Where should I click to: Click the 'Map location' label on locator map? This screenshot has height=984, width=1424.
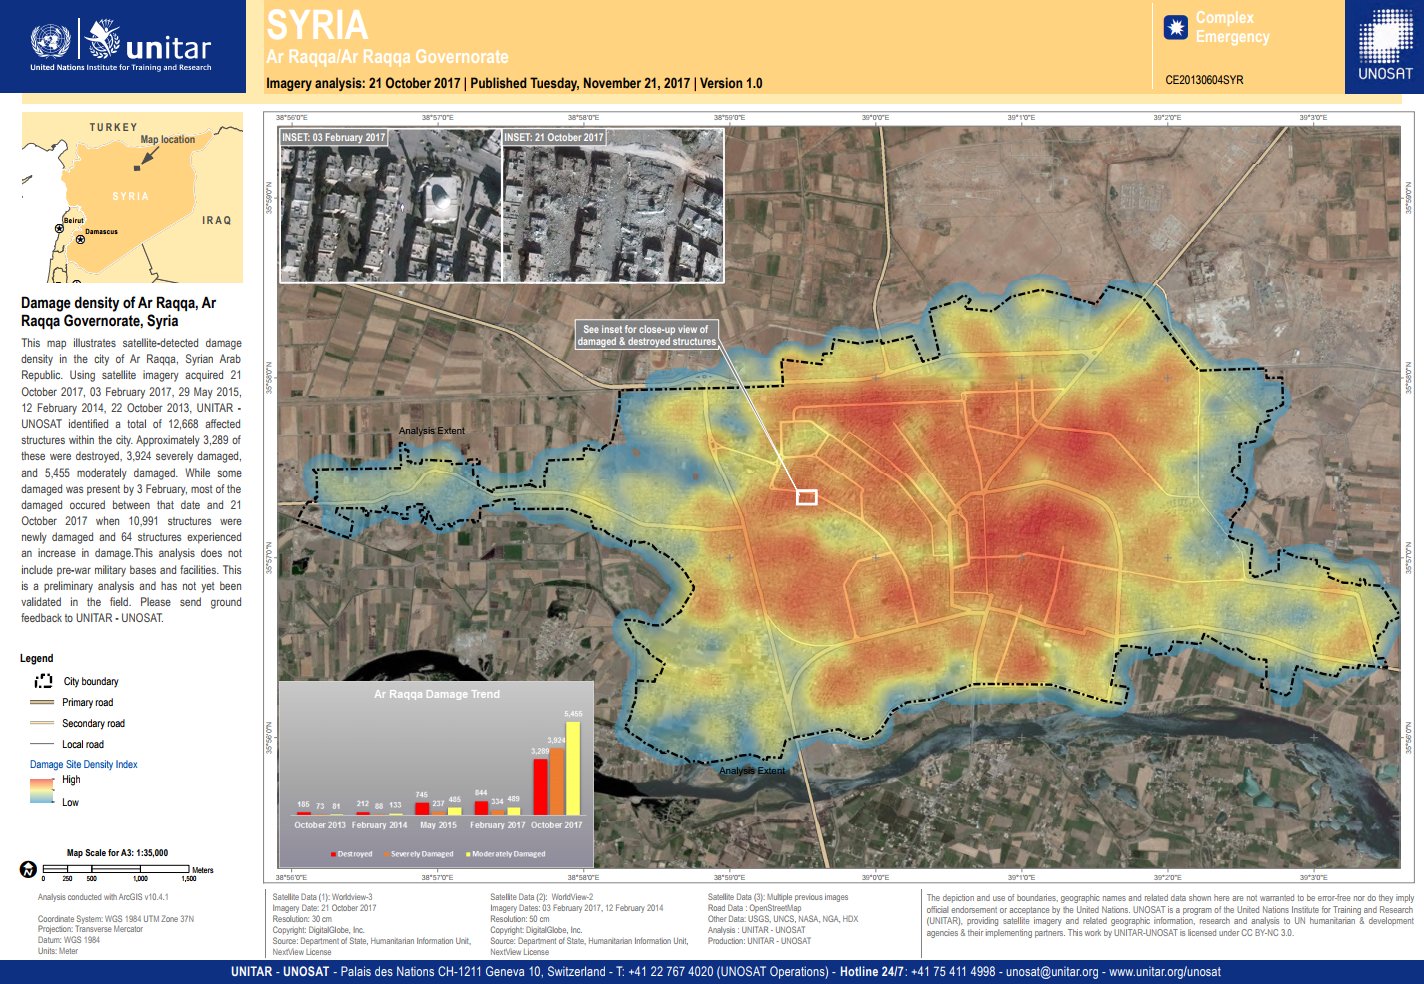click(x=168, y=139)
